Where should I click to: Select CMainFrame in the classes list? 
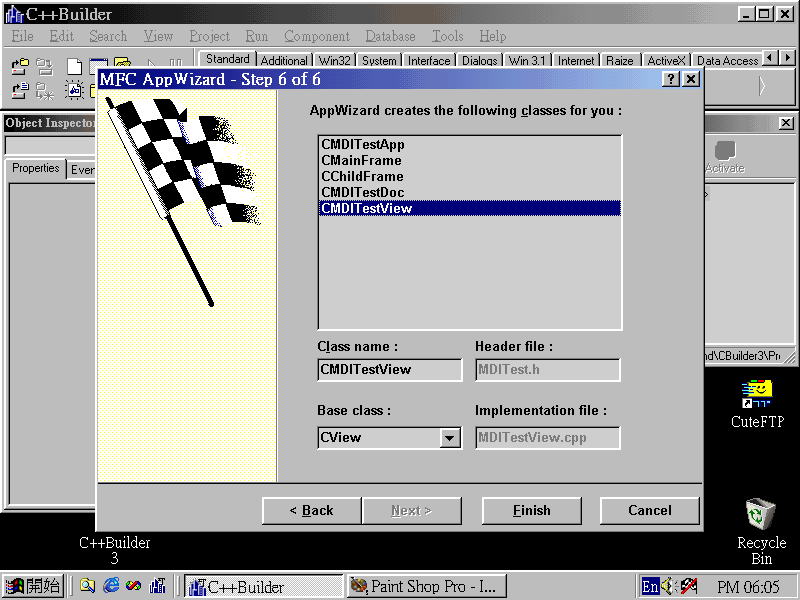[x=469, y=160]
